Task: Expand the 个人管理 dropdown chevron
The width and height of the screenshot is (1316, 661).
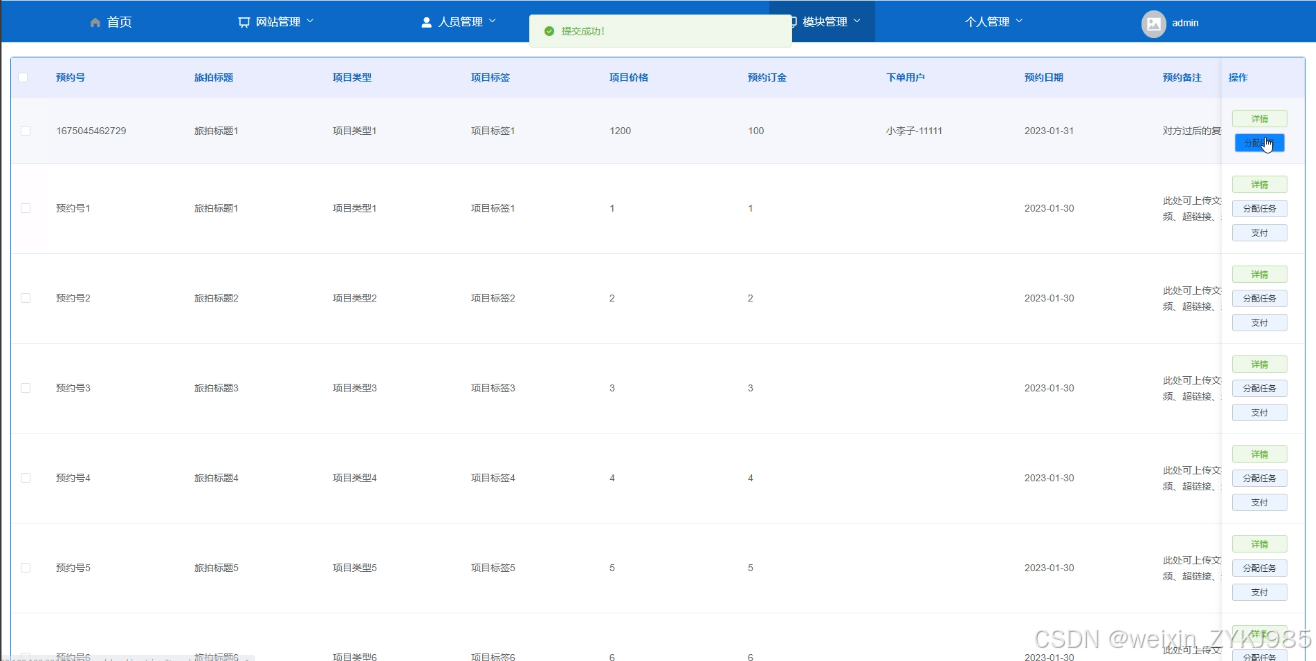Action: (1019, 21)
